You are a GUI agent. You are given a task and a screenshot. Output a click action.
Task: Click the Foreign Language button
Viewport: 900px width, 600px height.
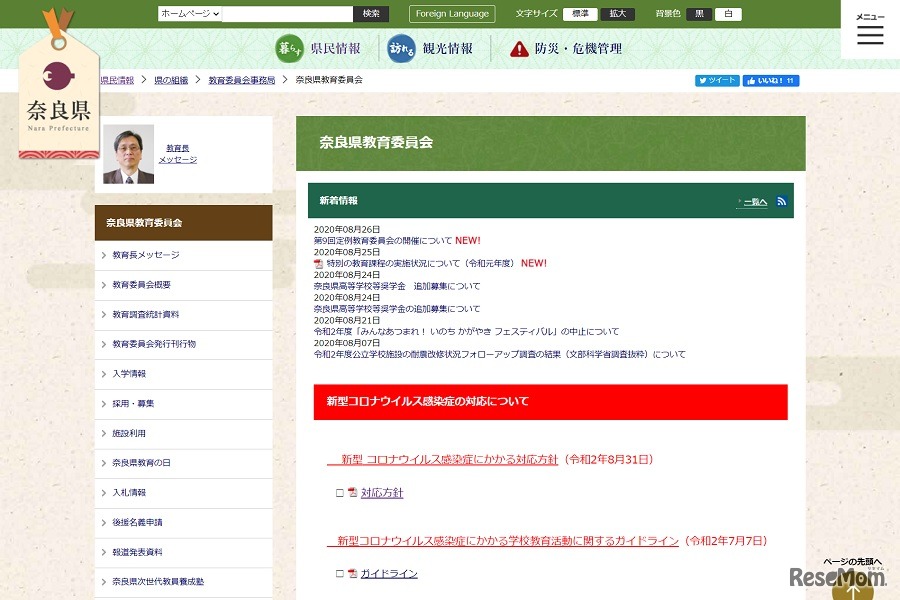(452, 14)
